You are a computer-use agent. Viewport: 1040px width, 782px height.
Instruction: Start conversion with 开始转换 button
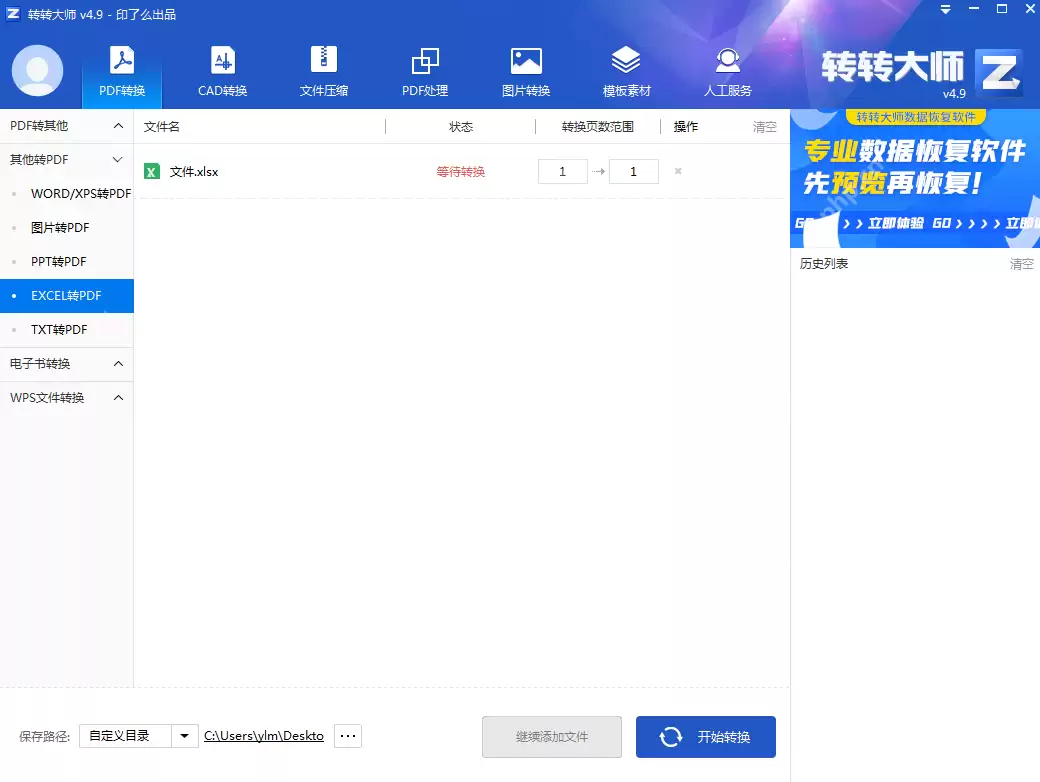click(x=705, y=736)
